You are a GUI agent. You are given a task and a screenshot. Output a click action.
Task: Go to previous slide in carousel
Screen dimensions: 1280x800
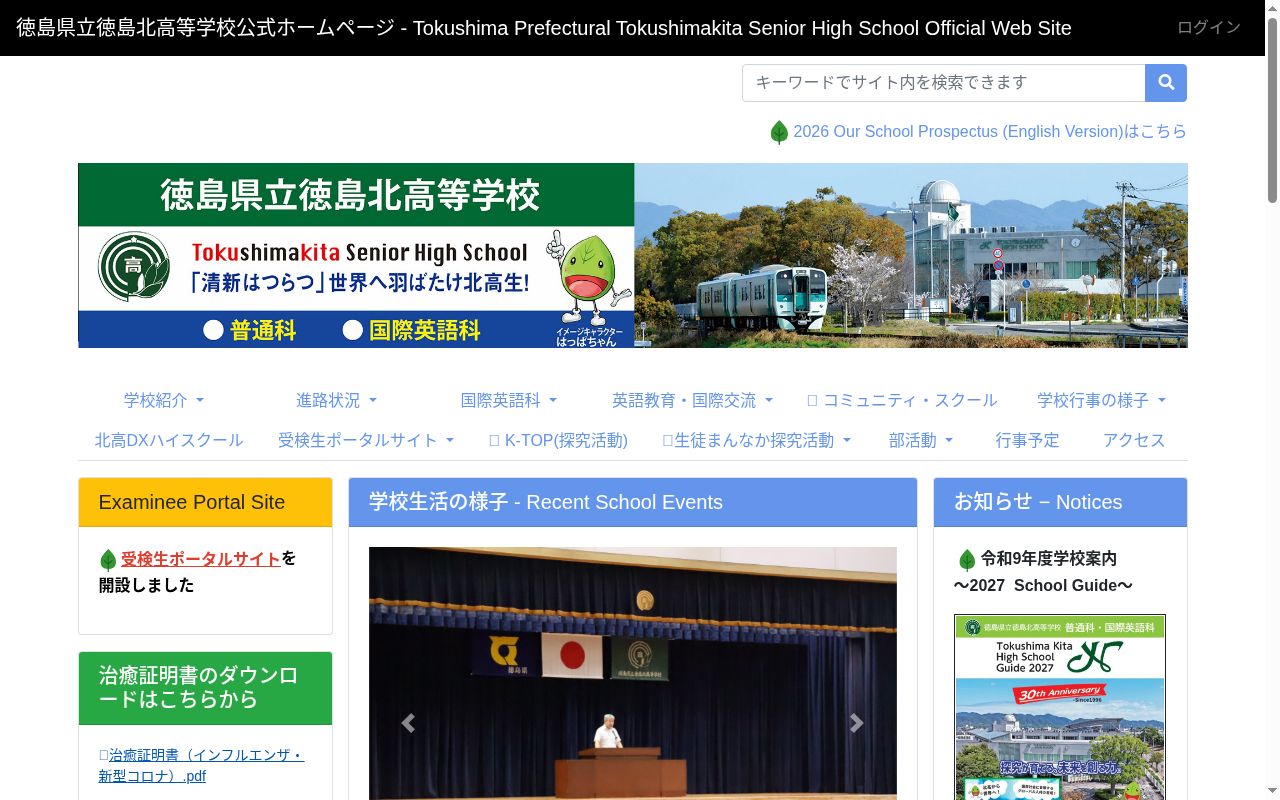click(408, 723)
